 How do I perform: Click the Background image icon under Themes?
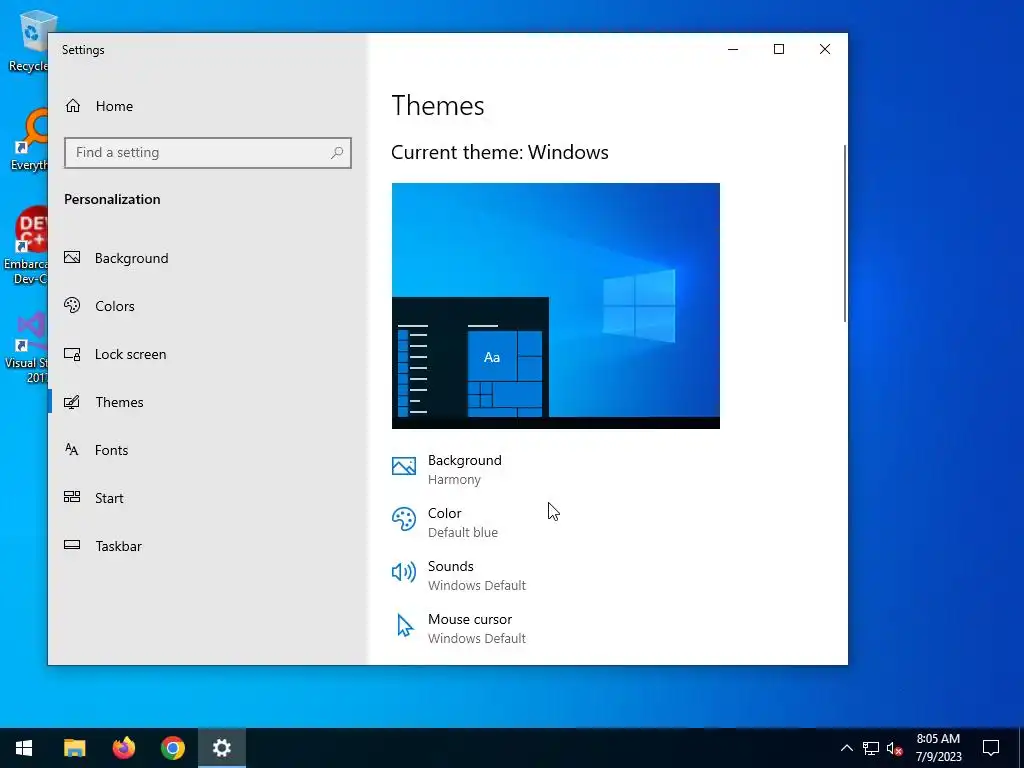pos(404,466)
